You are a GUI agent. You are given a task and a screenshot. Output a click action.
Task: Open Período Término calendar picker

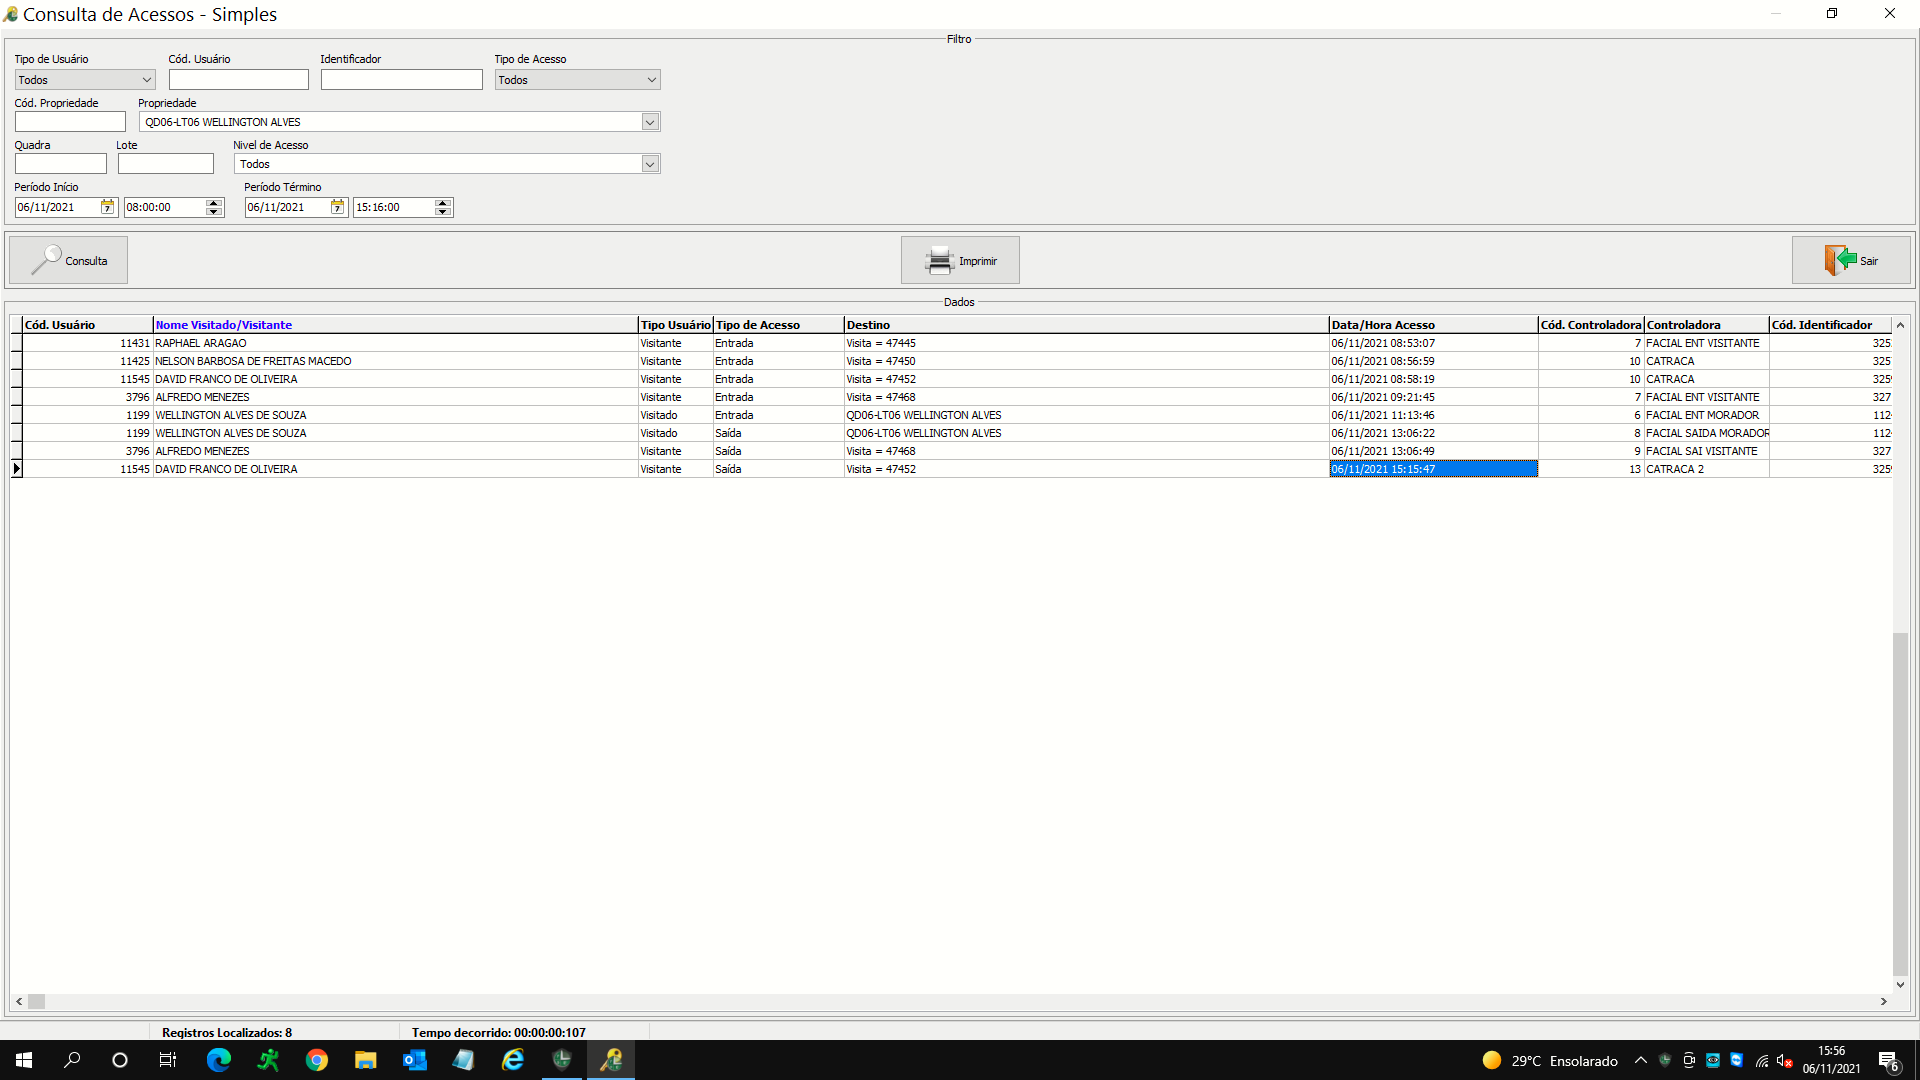[337, 207]
